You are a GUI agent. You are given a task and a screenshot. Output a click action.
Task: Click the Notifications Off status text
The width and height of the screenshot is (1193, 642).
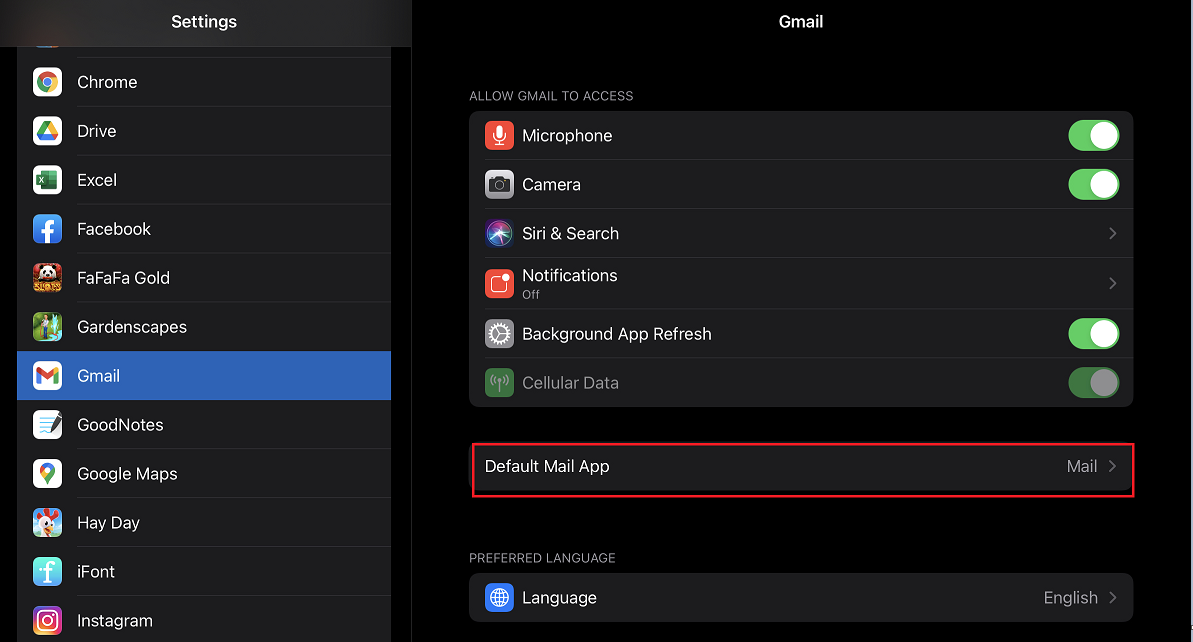point(530,294)
